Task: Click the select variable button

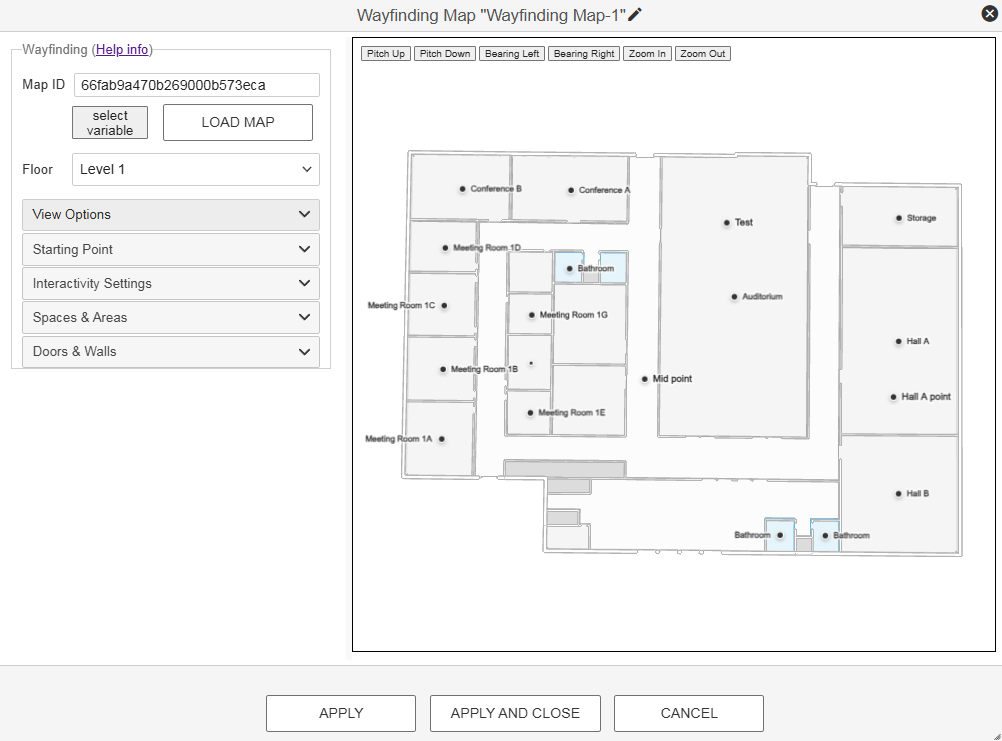Action: [109, 122]
